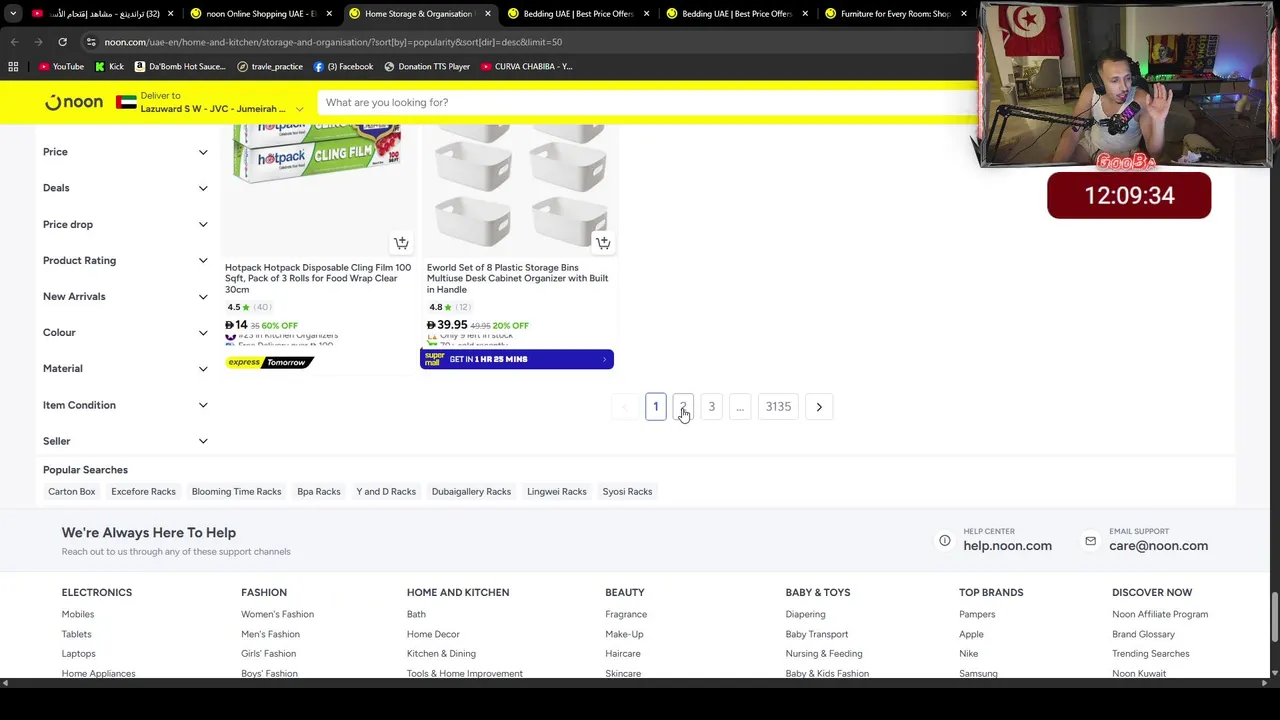Open Blooming Time Racks popular search
Viewport: 1280px width, 720px height.
236,492
